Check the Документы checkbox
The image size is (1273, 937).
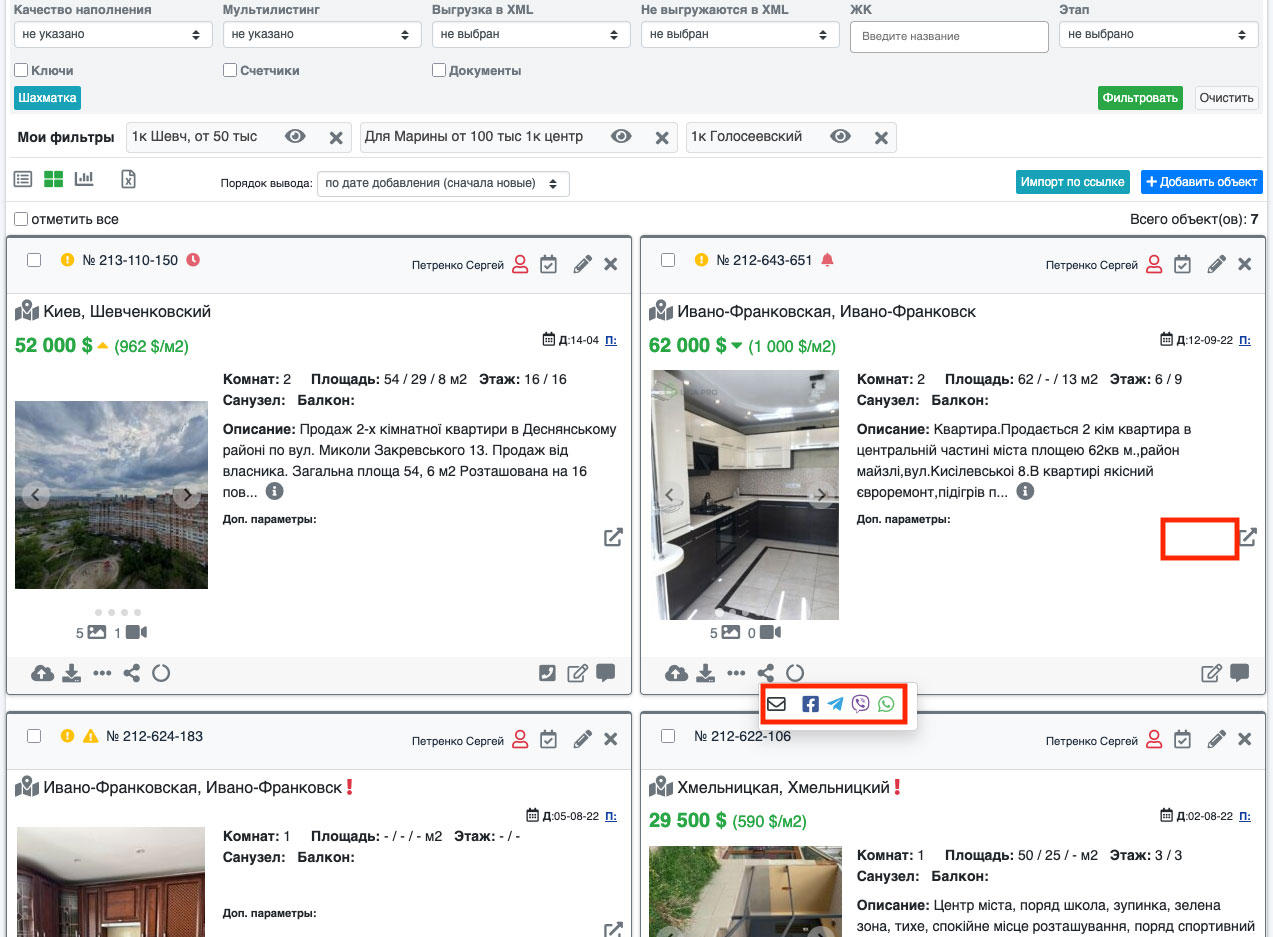439,71
